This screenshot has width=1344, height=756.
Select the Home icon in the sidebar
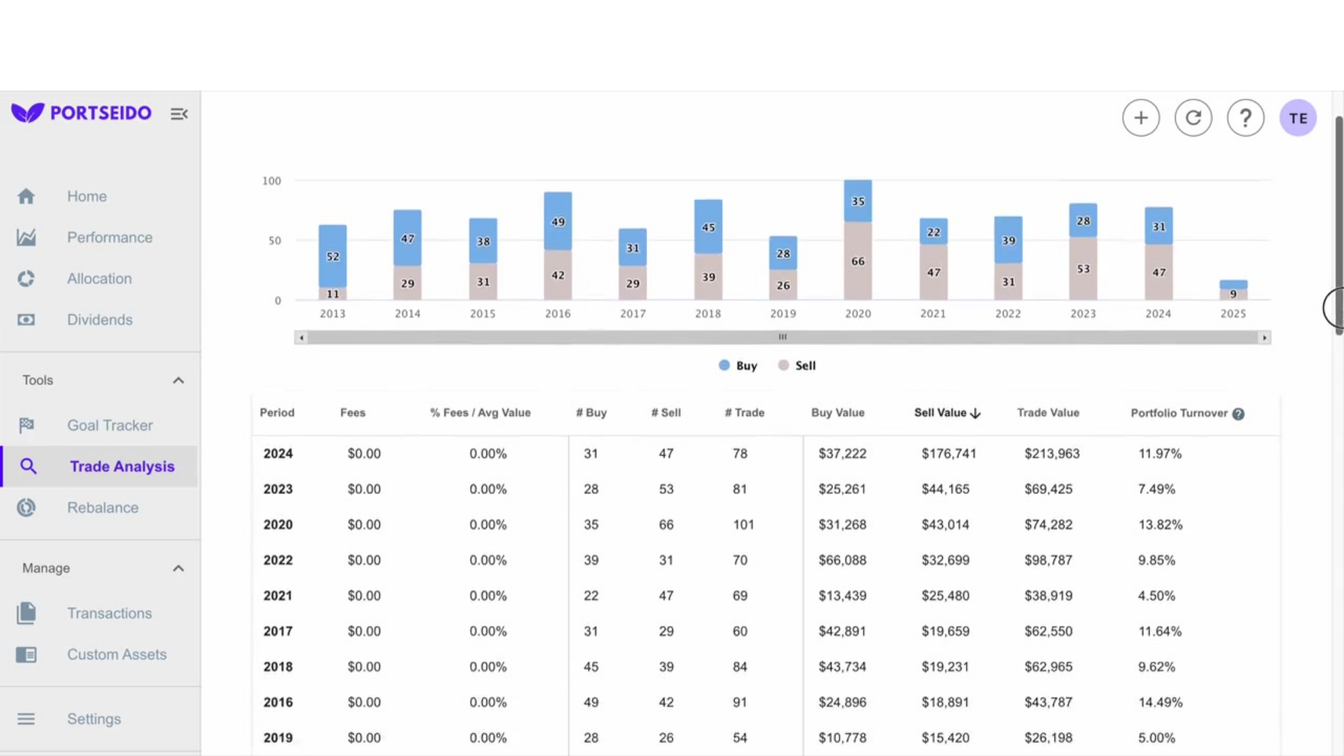[26, 196]
